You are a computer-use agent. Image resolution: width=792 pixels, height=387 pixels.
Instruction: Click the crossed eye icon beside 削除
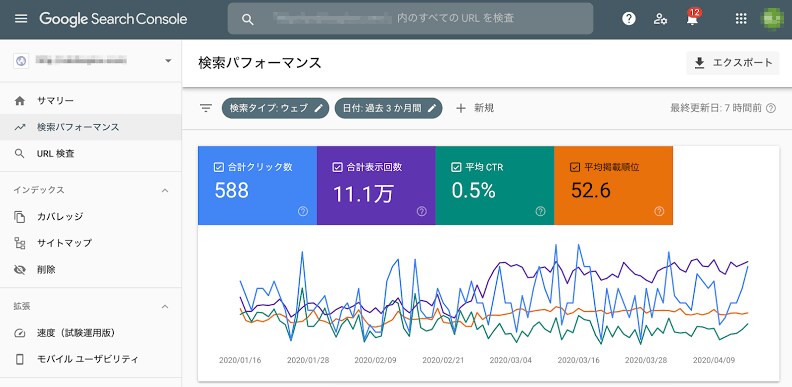point(20,270)
